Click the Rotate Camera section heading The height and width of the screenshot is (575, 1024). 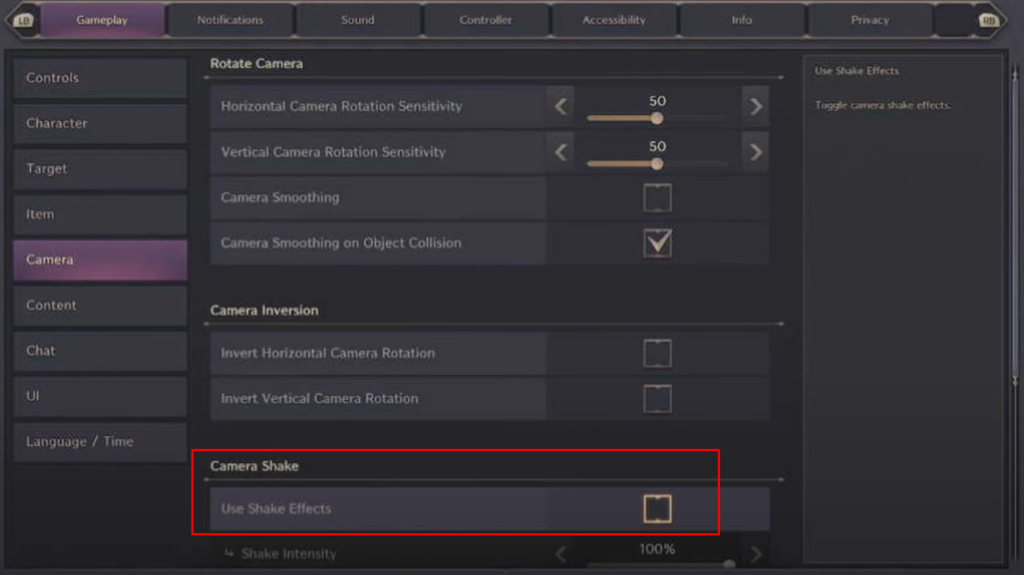[257, 63]
